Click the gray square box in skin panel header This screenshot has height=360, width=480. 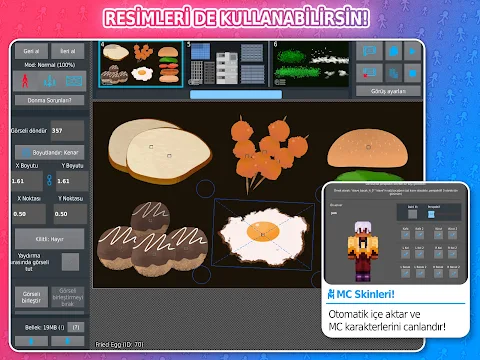point(412,214)
